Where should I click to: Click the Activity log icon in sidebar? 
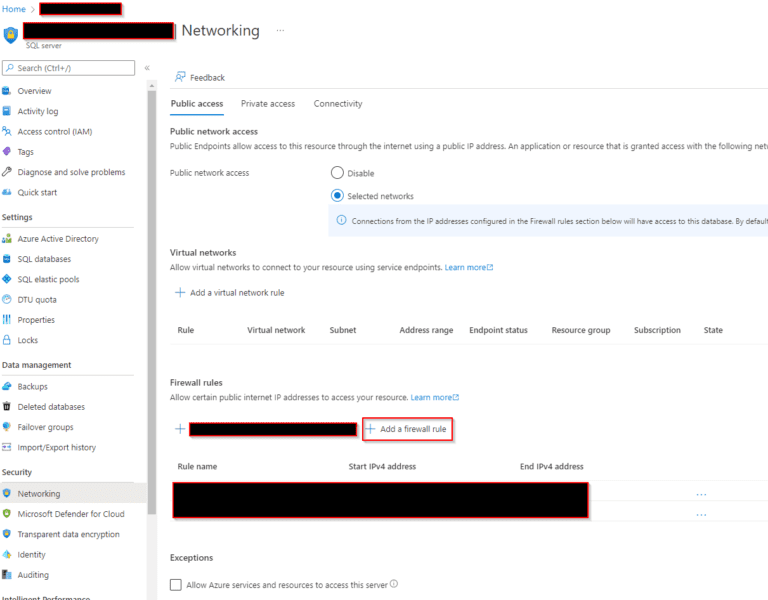point(7,111)
